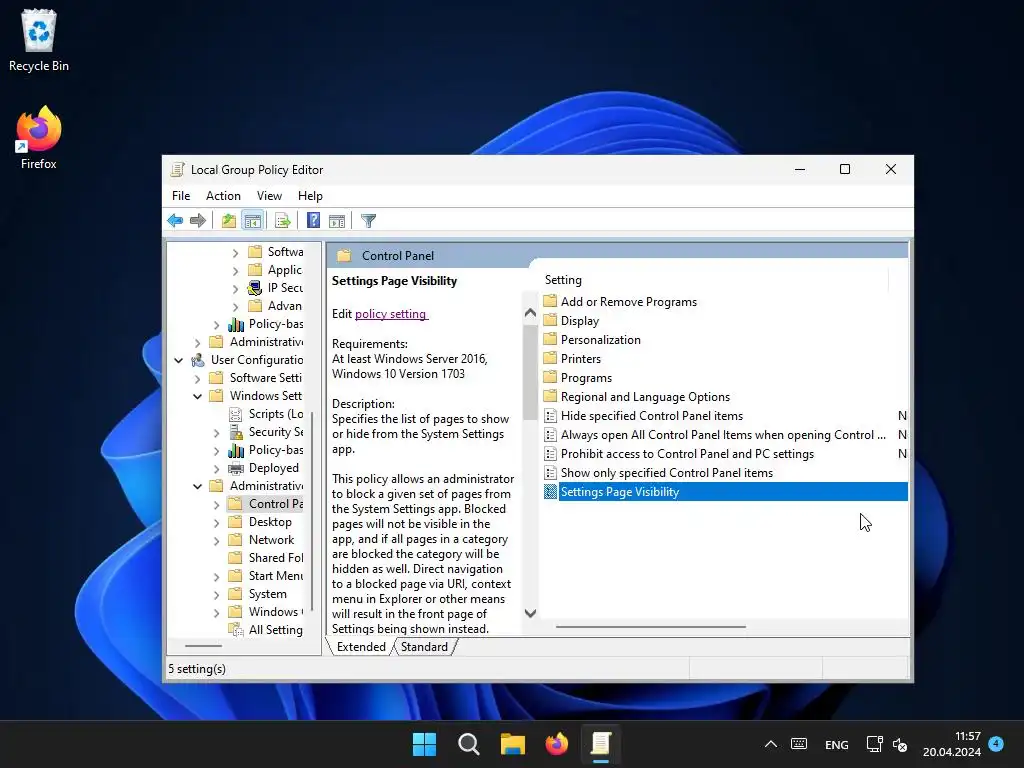1024x768 pixels.
Task: Go back with the blue Back arrow
Action: pos(175,221)
